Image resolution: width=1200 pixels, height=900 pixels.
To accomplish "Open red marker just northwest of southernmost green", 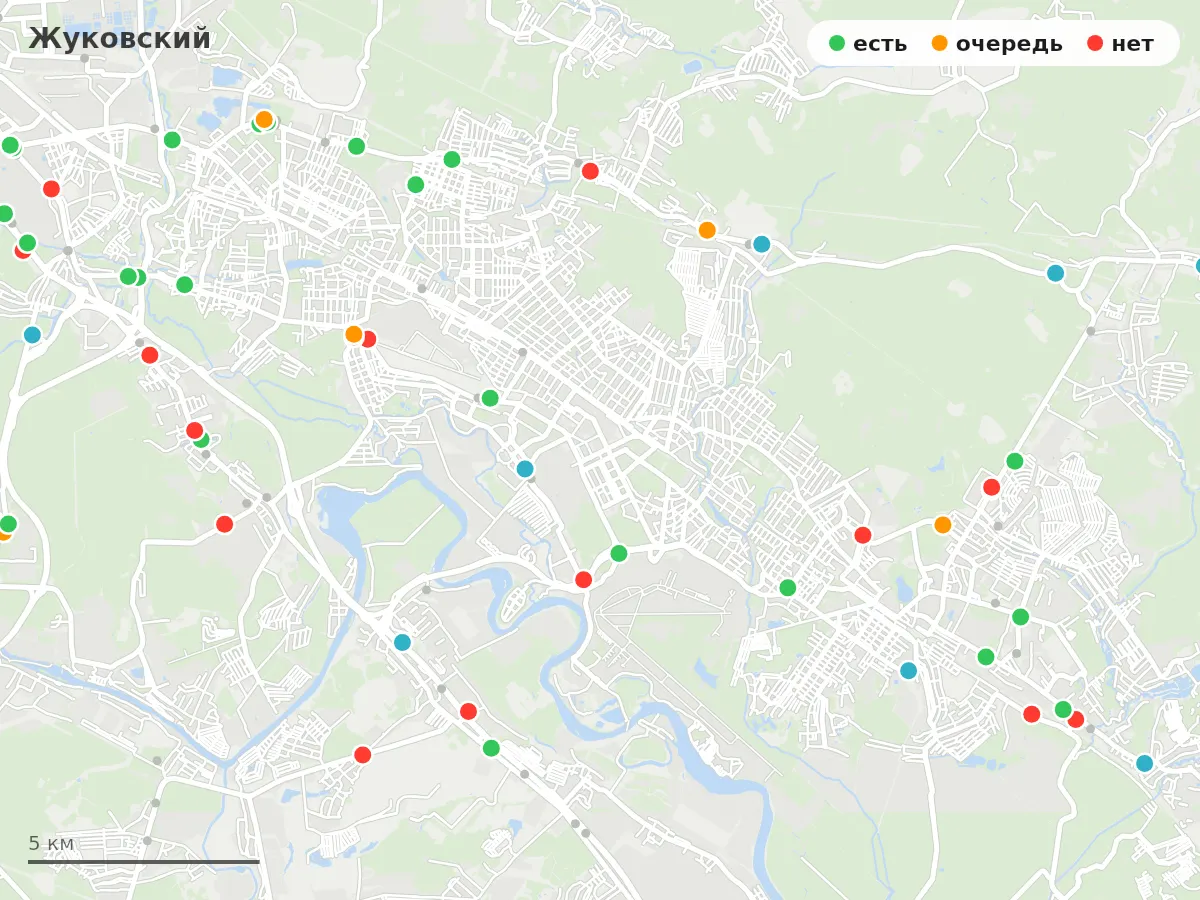I will click(468, 711).
